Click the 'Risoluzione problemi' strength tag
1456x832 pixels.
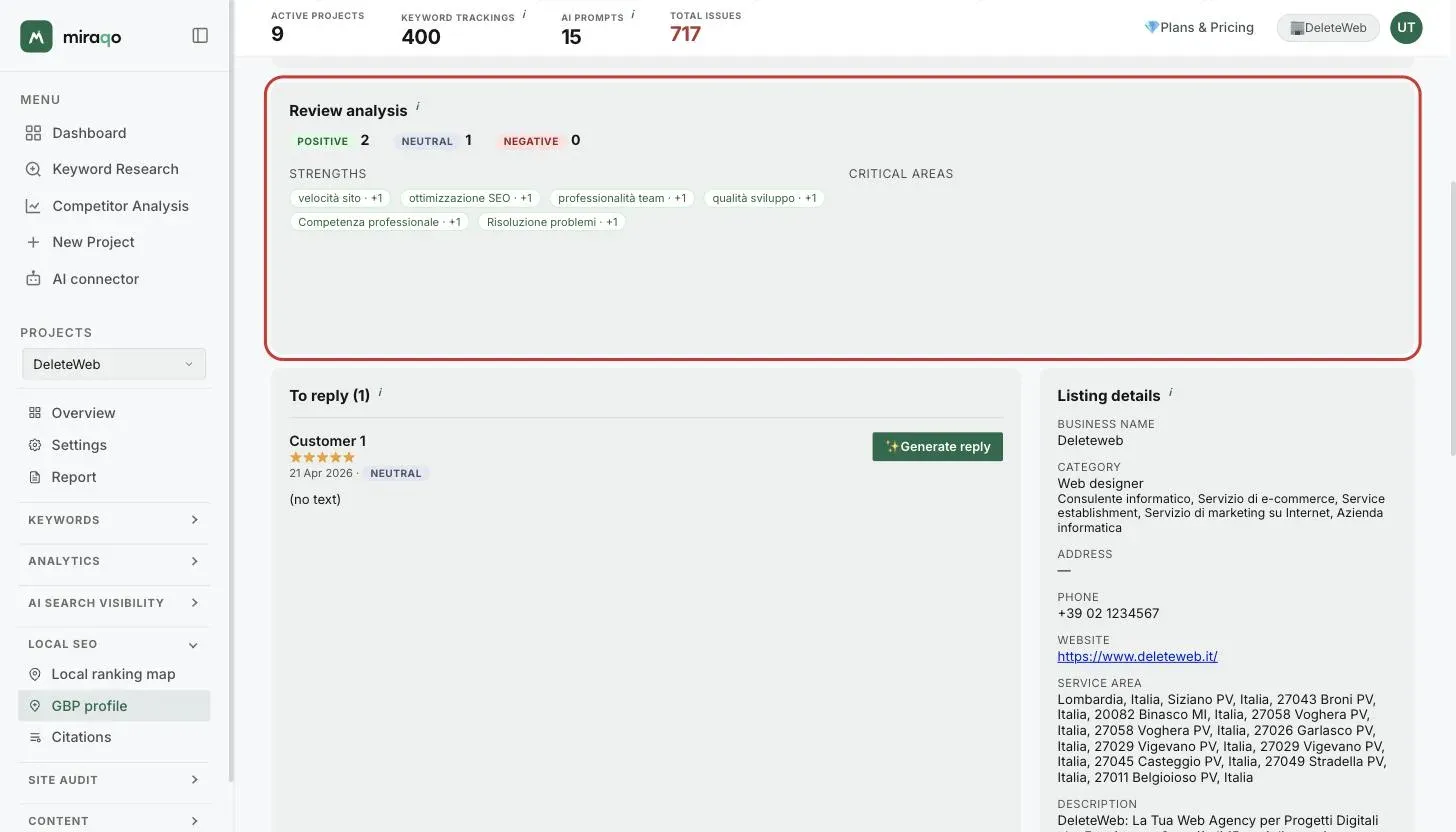pos(552,222)
